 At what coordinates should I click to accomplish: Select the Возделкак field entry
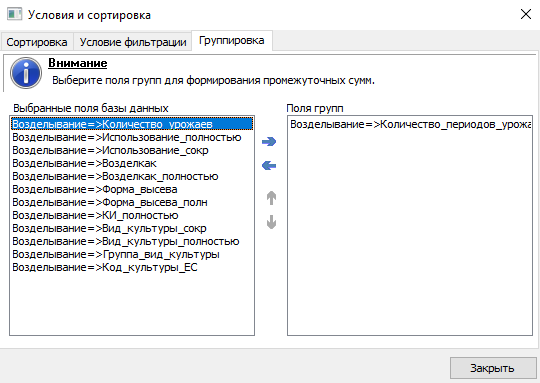coord(132,163)
